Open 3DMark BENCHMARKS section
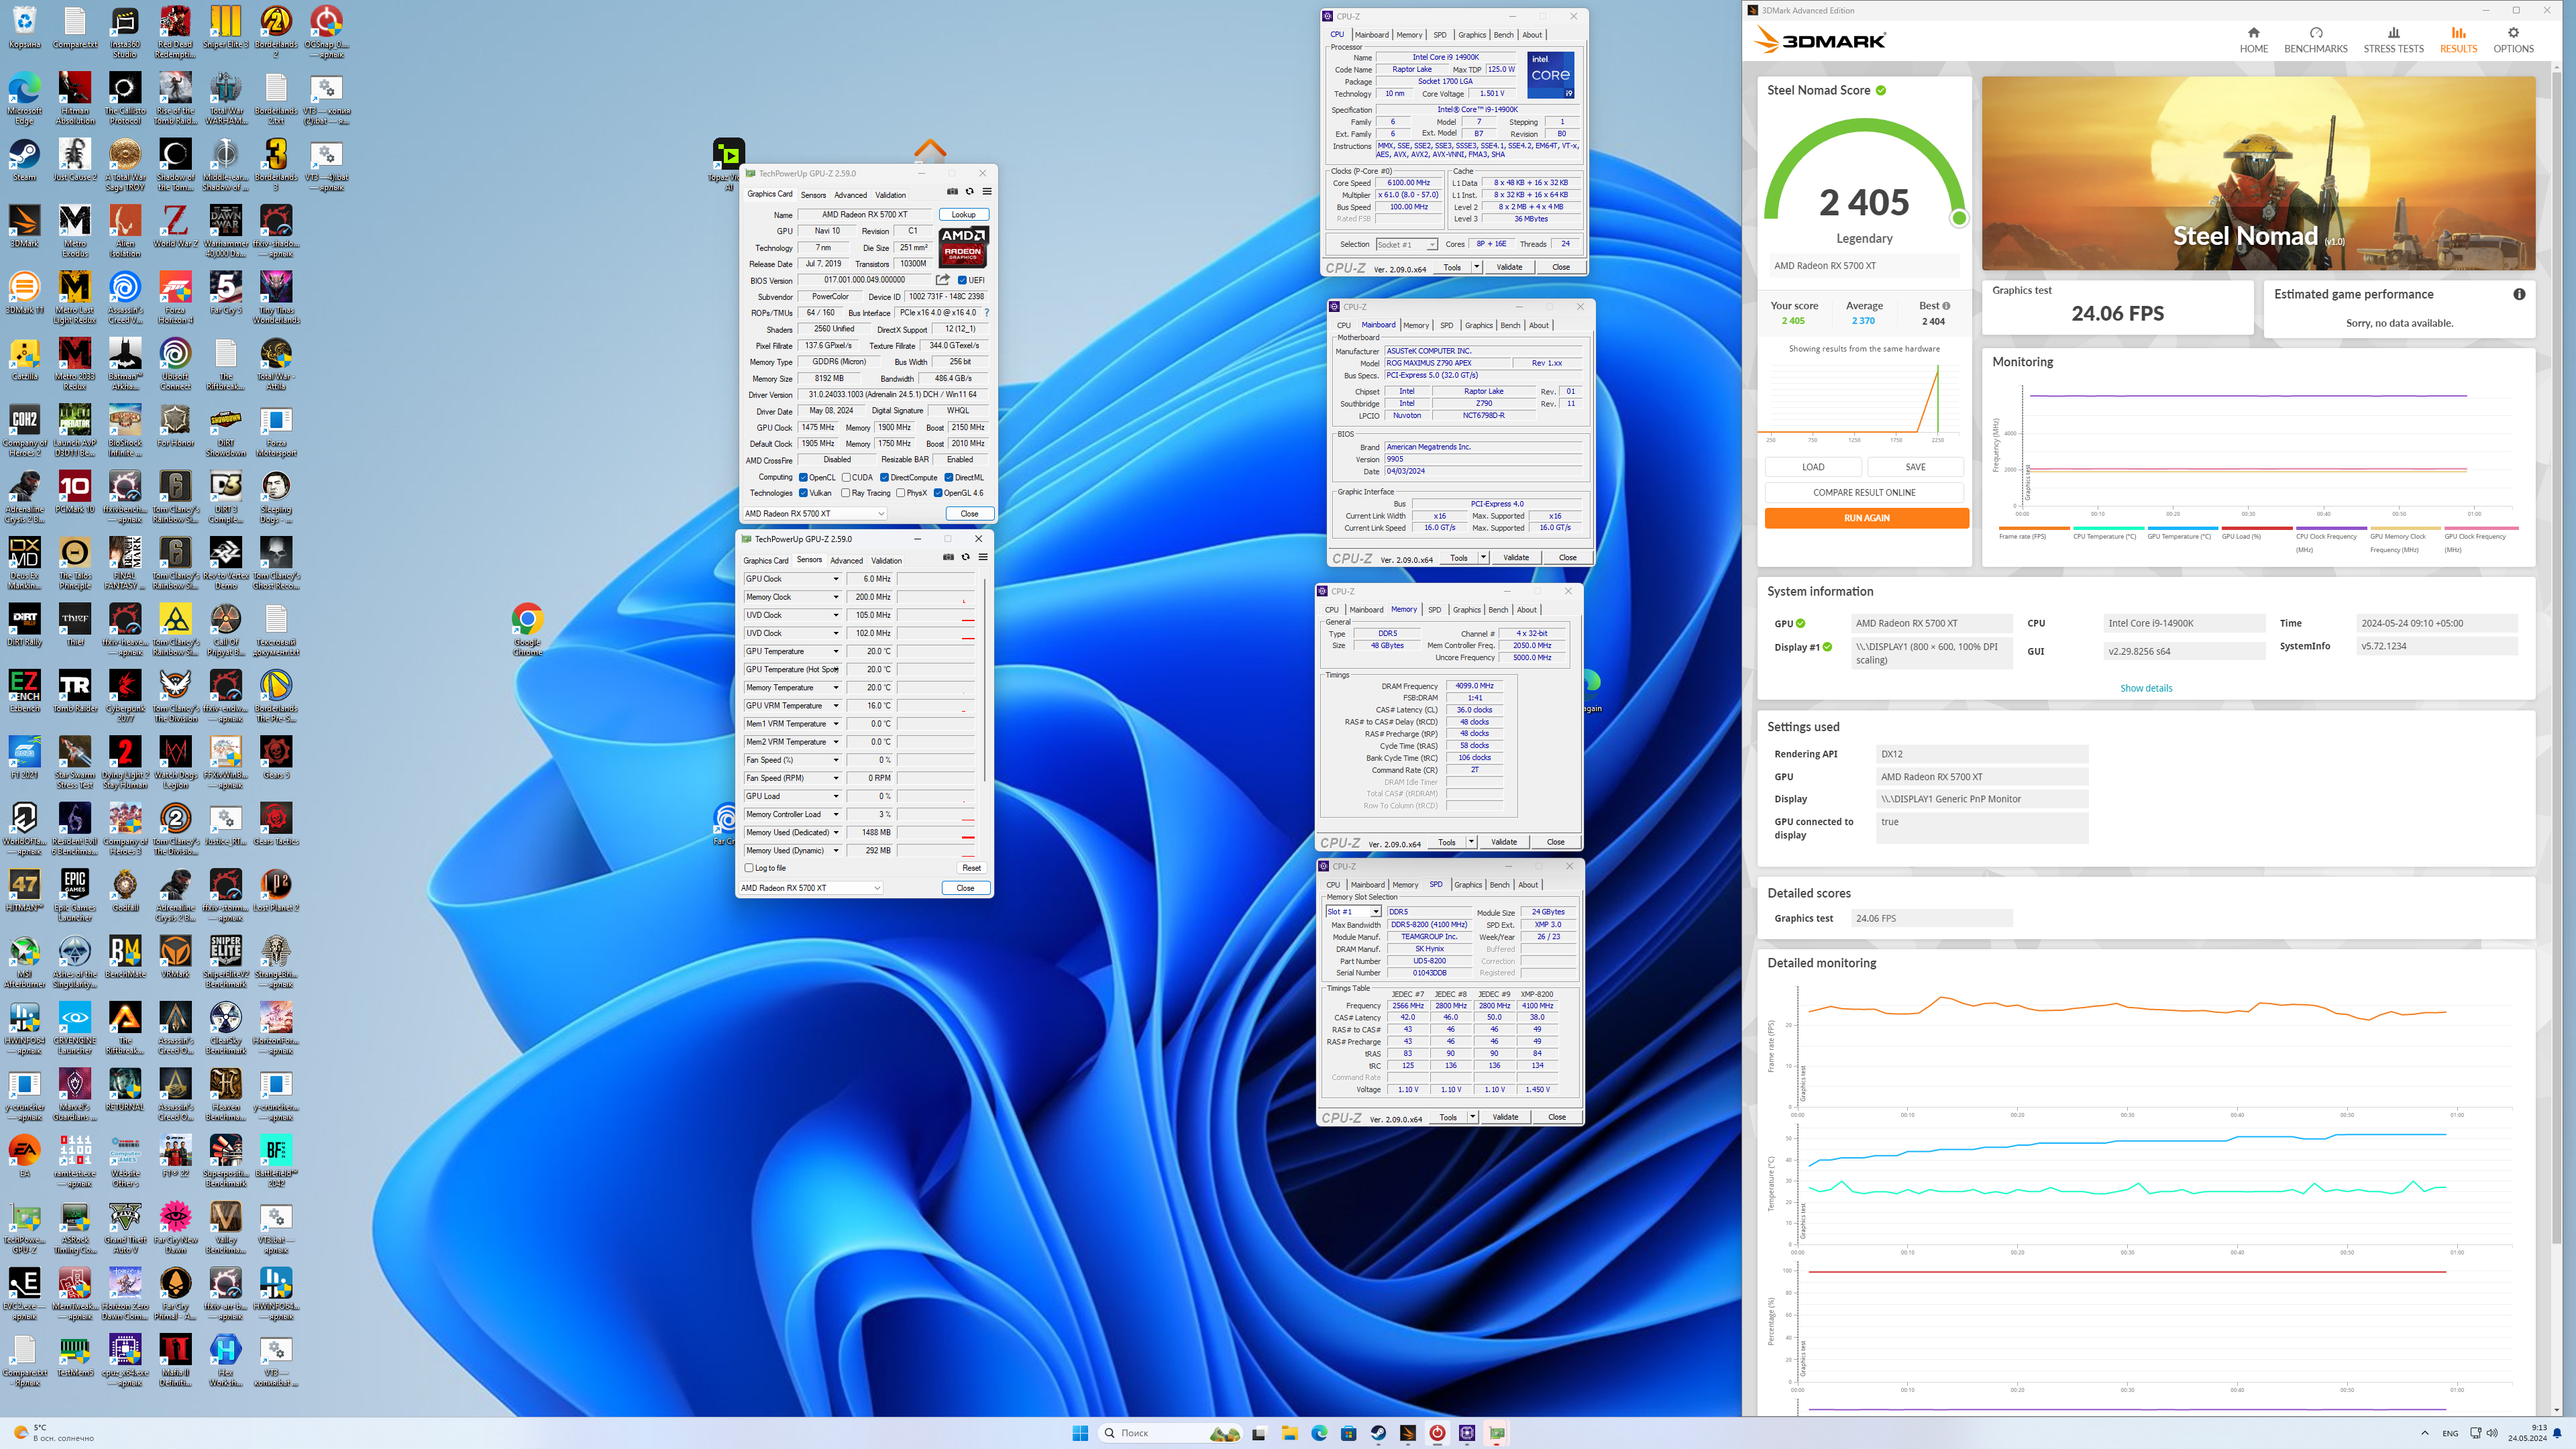This screenshot has height=1449, width=2576. click(x=2315, y=40)
